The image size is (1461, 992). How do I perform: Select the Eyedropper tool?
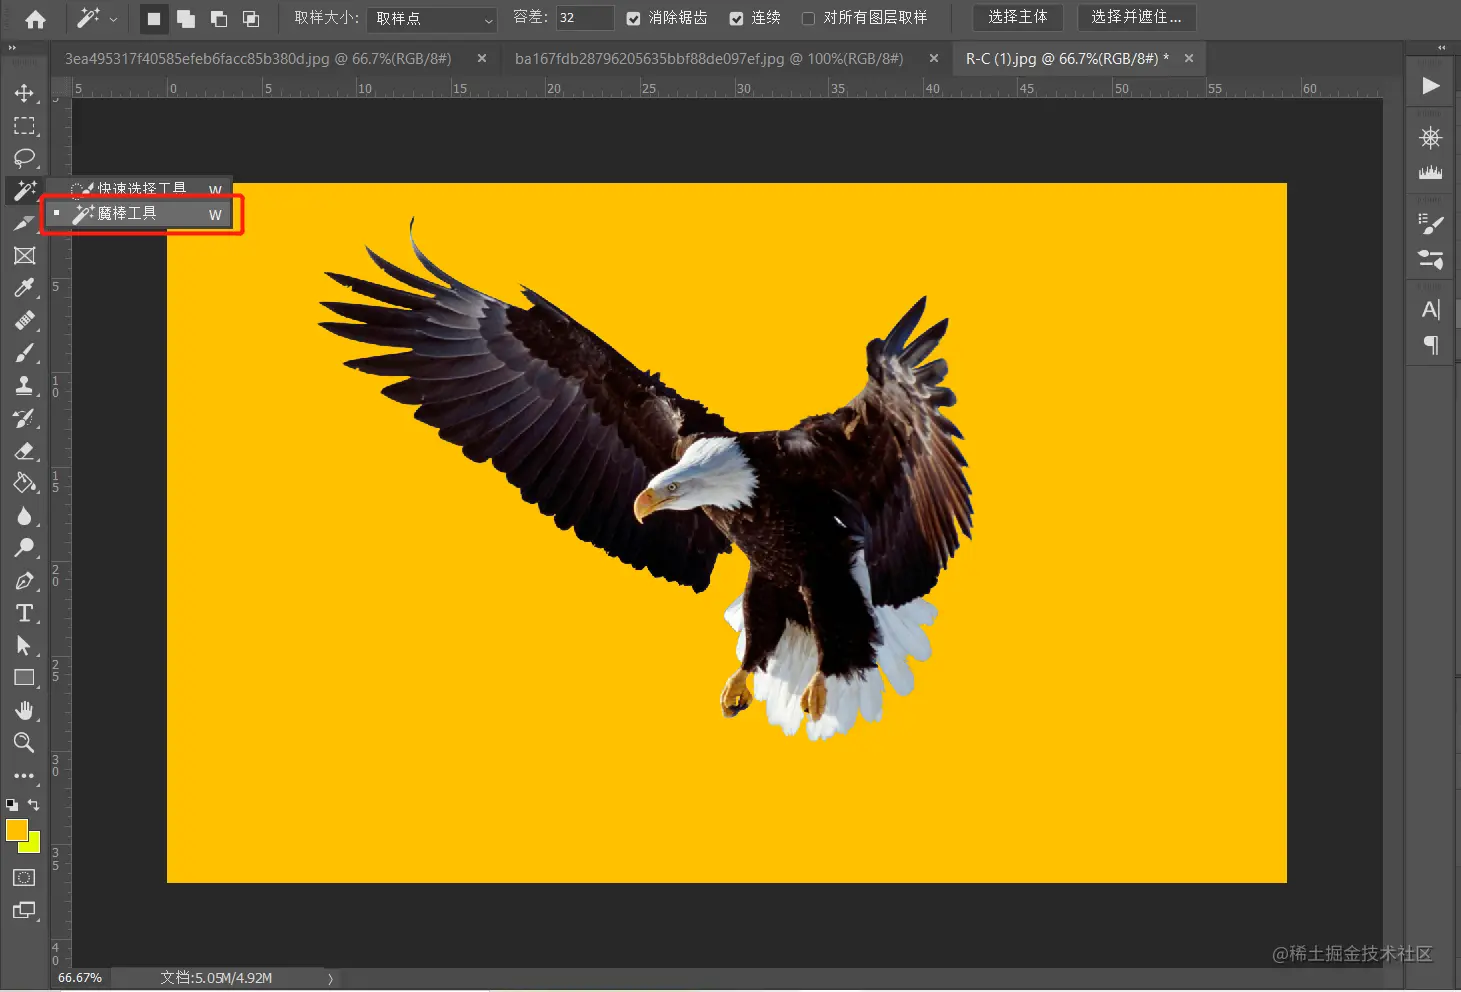(x=24, y=288)
